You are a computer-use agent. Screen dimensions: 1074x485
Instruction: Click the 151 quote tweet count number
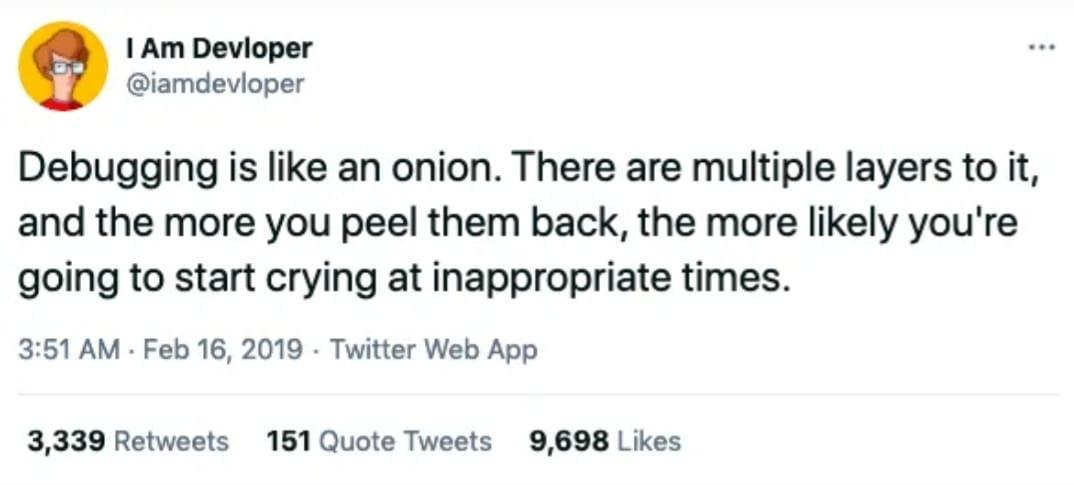coord(287,441)
